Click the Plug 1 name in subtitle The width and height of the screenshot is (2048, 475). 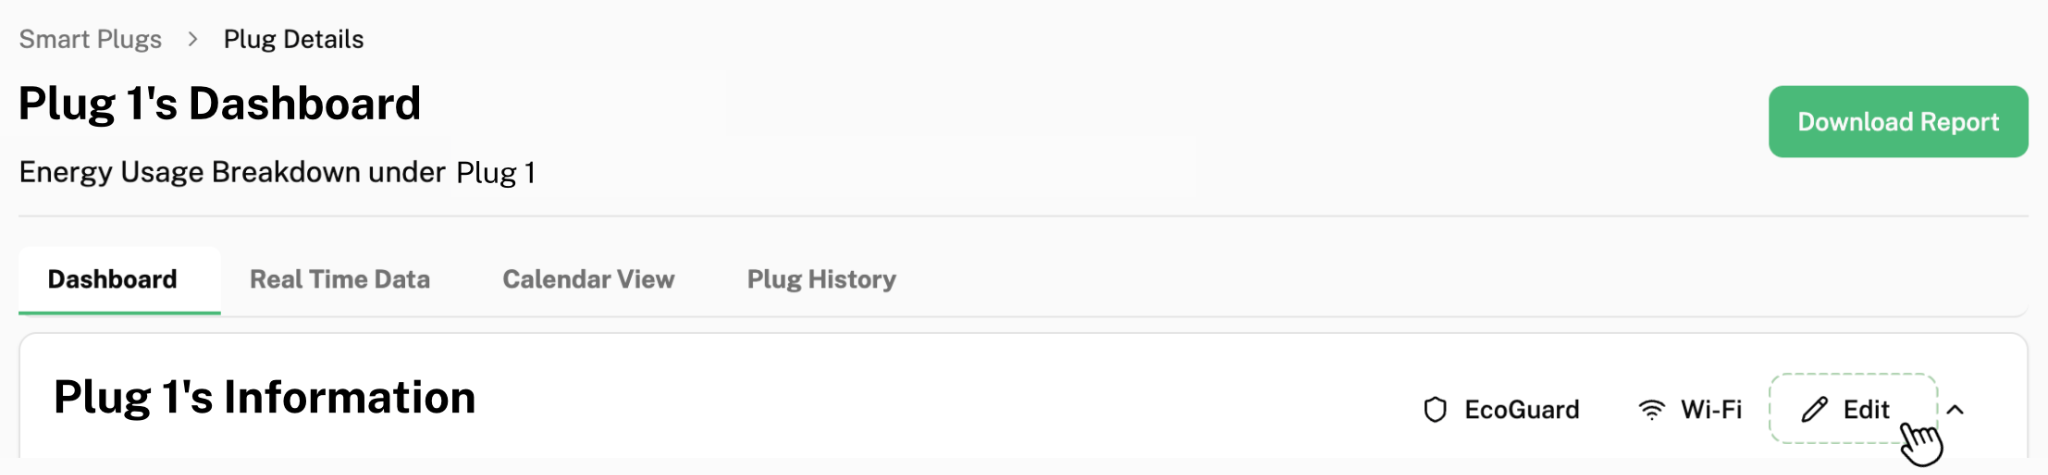(x=496, y=173)
